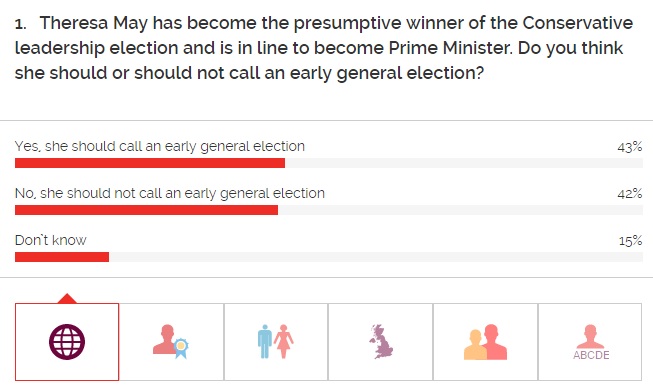Click the 'No, she should not call' red bar

pos(146,210)
